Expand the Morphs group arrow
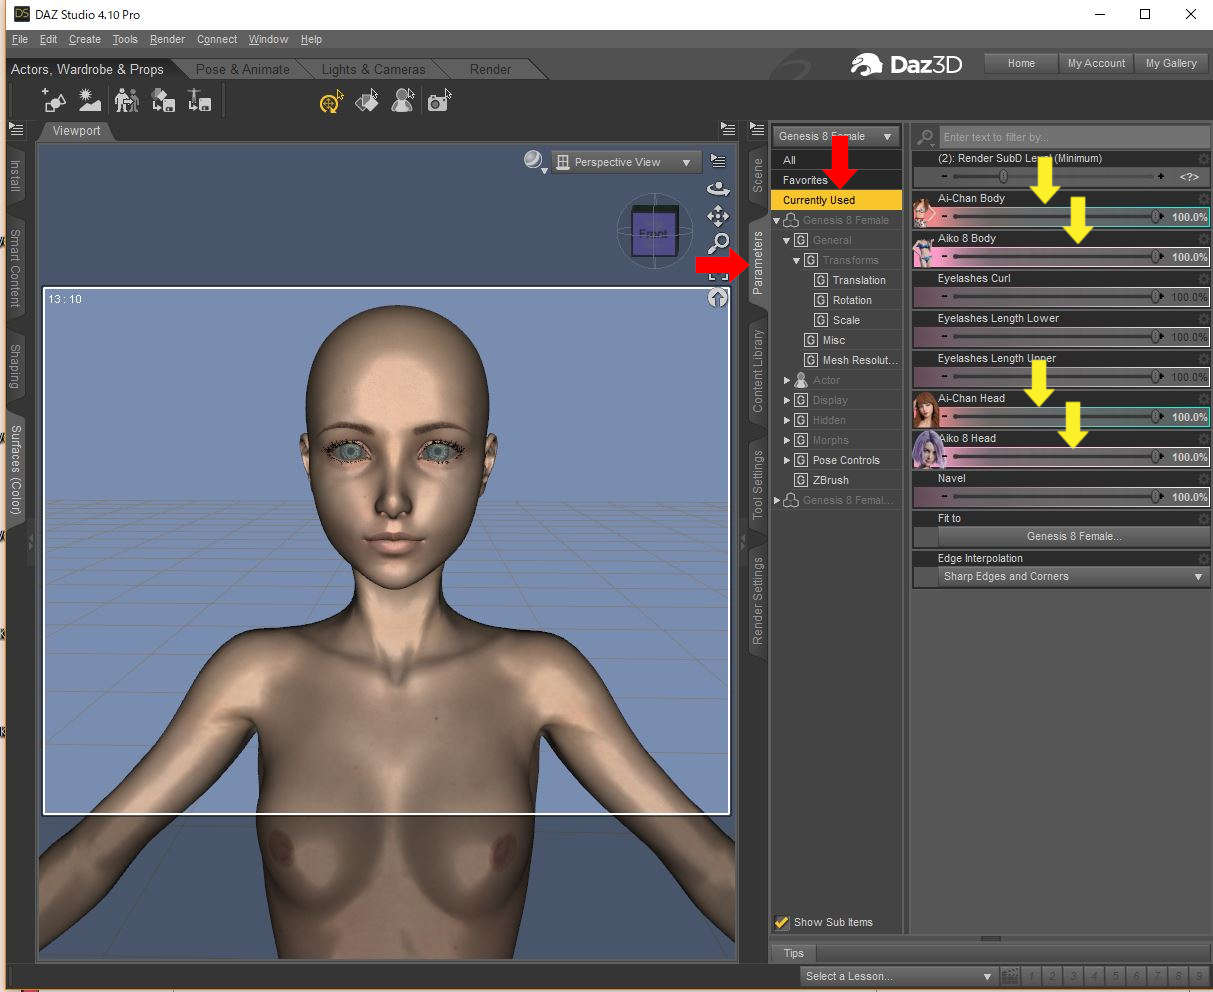1213x992 pixels. (x=787, y=440)
